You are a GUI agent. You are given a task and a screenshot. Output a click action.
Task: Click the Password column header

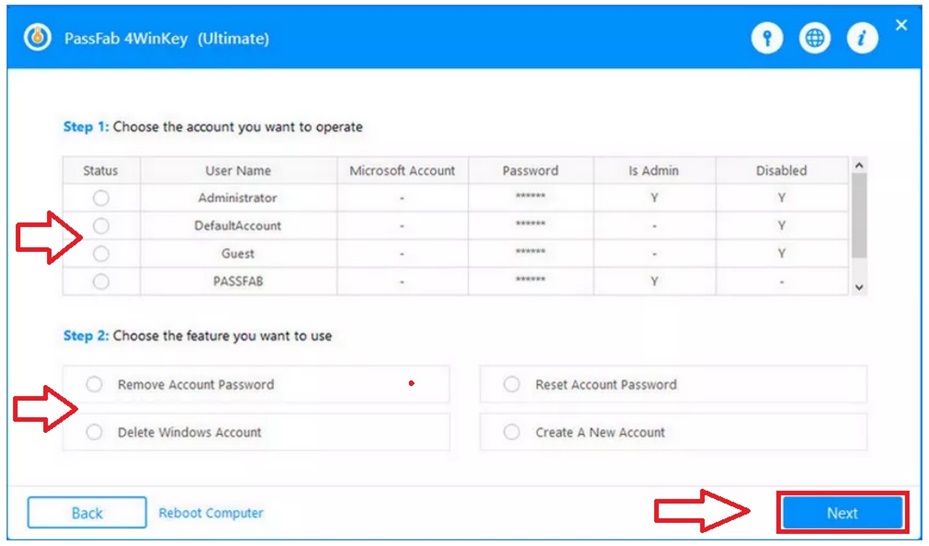tap(530, 171)
